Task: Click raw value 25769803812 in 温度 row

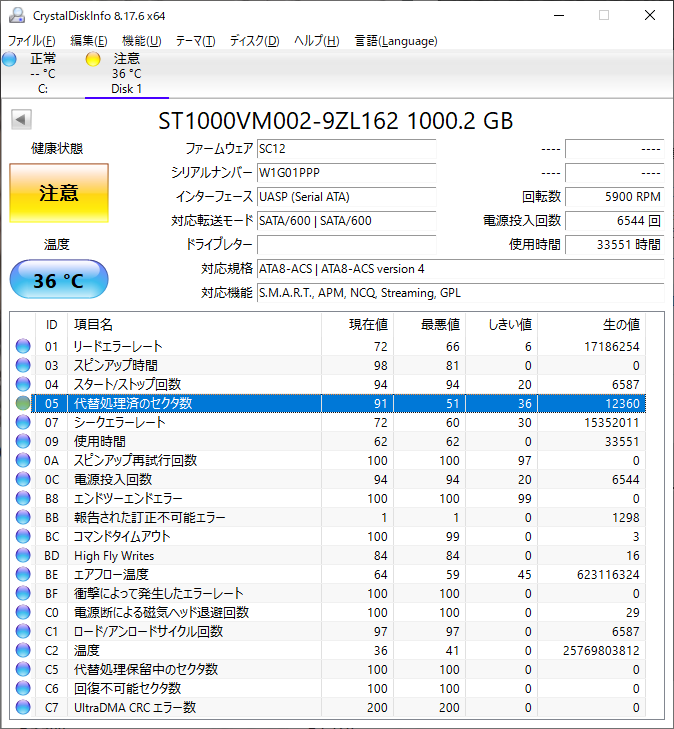Action: pyautogui.click(x=601, y=650)
